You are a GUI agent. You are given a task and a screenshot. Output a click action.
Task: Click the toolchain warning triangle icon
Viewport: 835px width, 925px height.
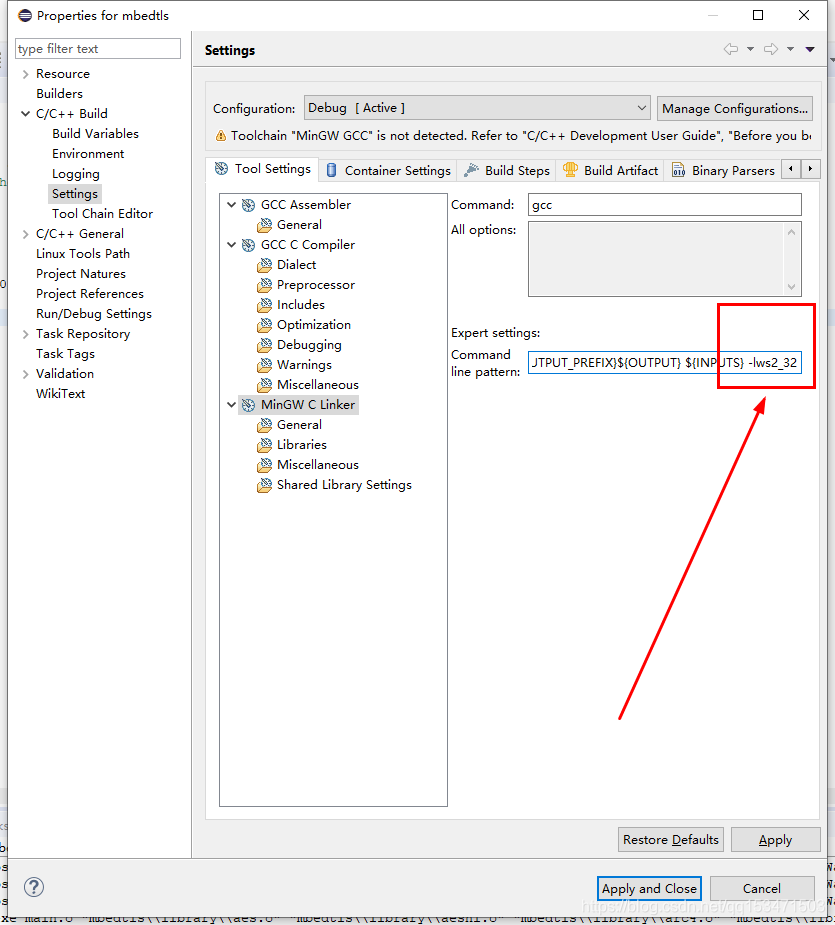coord(221,136)
